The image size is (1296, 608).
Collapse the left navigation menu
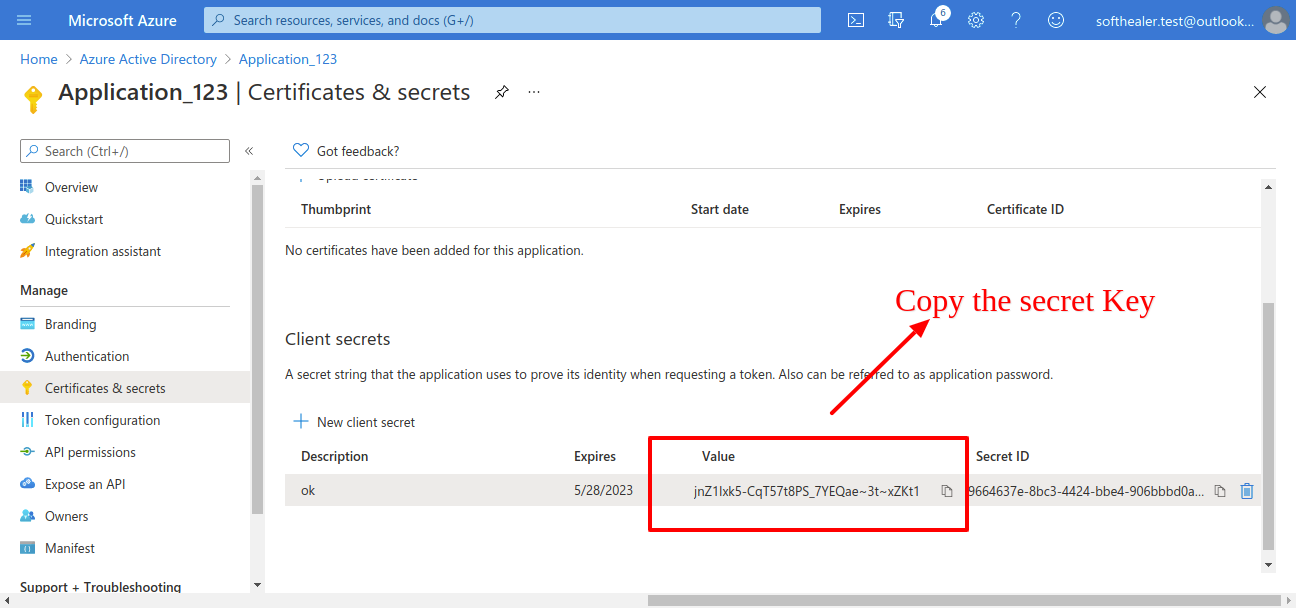[249, 151]
